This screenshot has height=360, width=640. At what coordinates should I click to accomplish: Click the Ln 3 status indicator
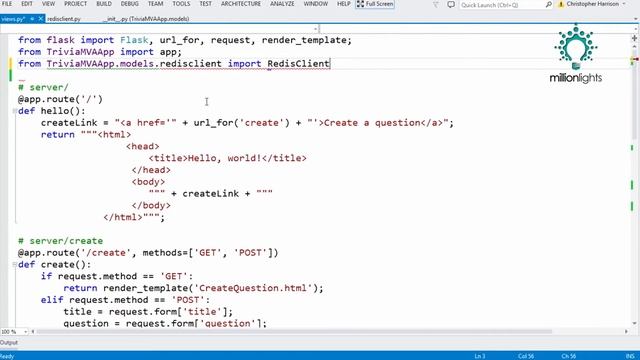480,356
